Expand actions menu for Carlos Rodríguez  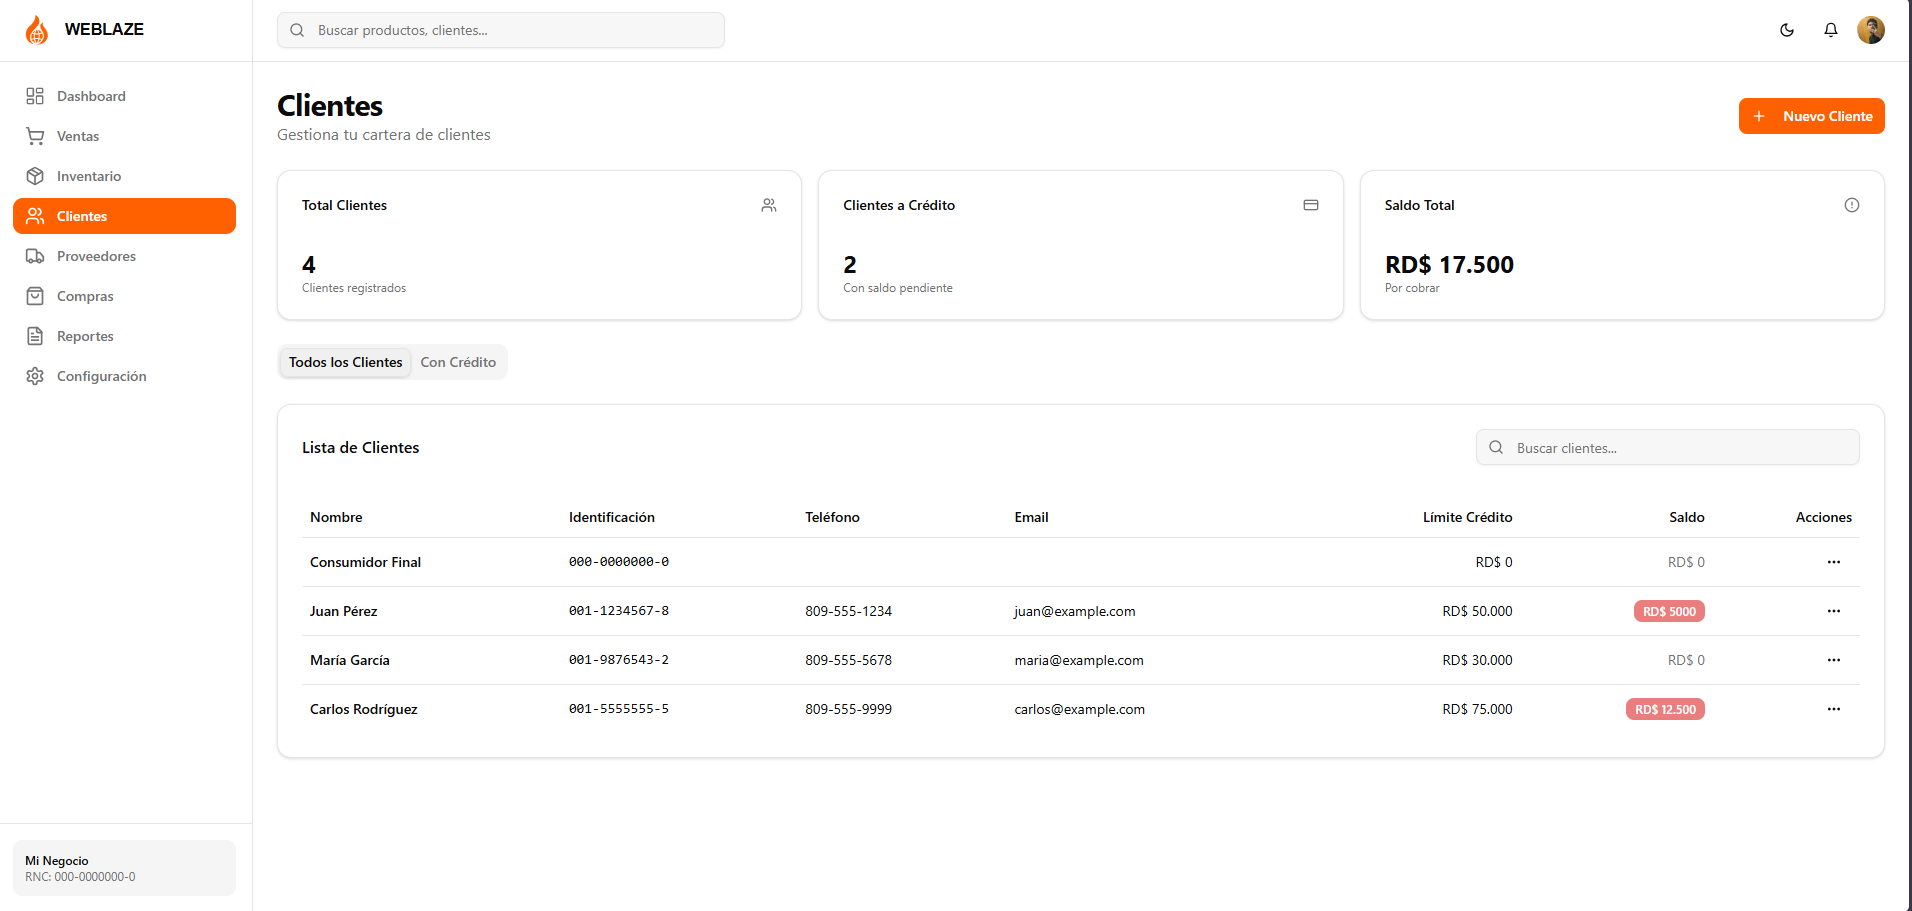1833,709
